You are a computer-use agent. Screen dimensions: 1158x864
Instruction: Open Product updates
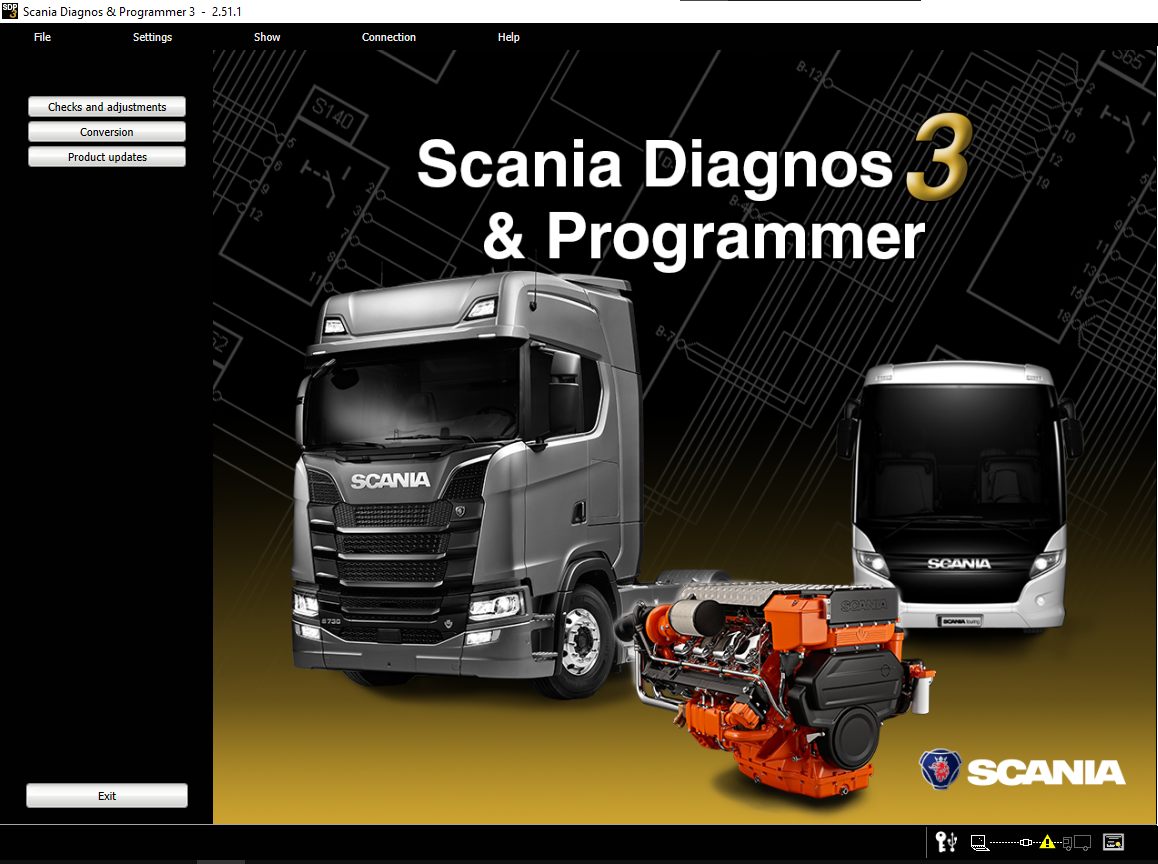click(107, 157)
